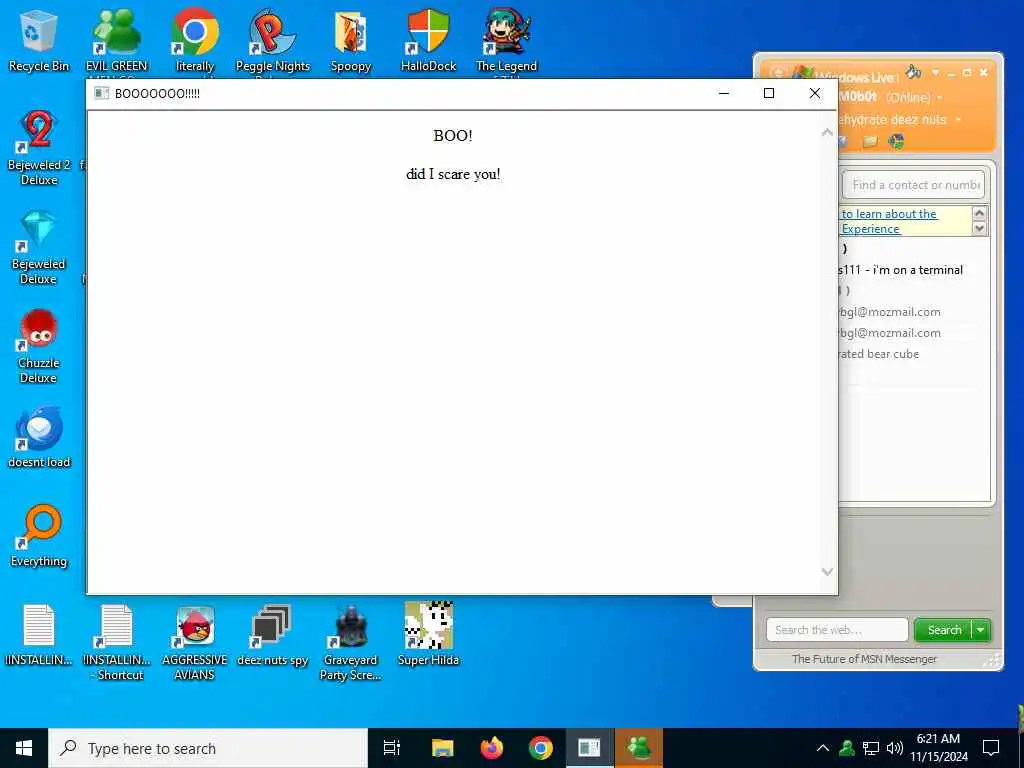Click the 'BOO!' heading text
Viewport: 1024px width, 768px height.
pyautogui.click(x=453, y=136)
